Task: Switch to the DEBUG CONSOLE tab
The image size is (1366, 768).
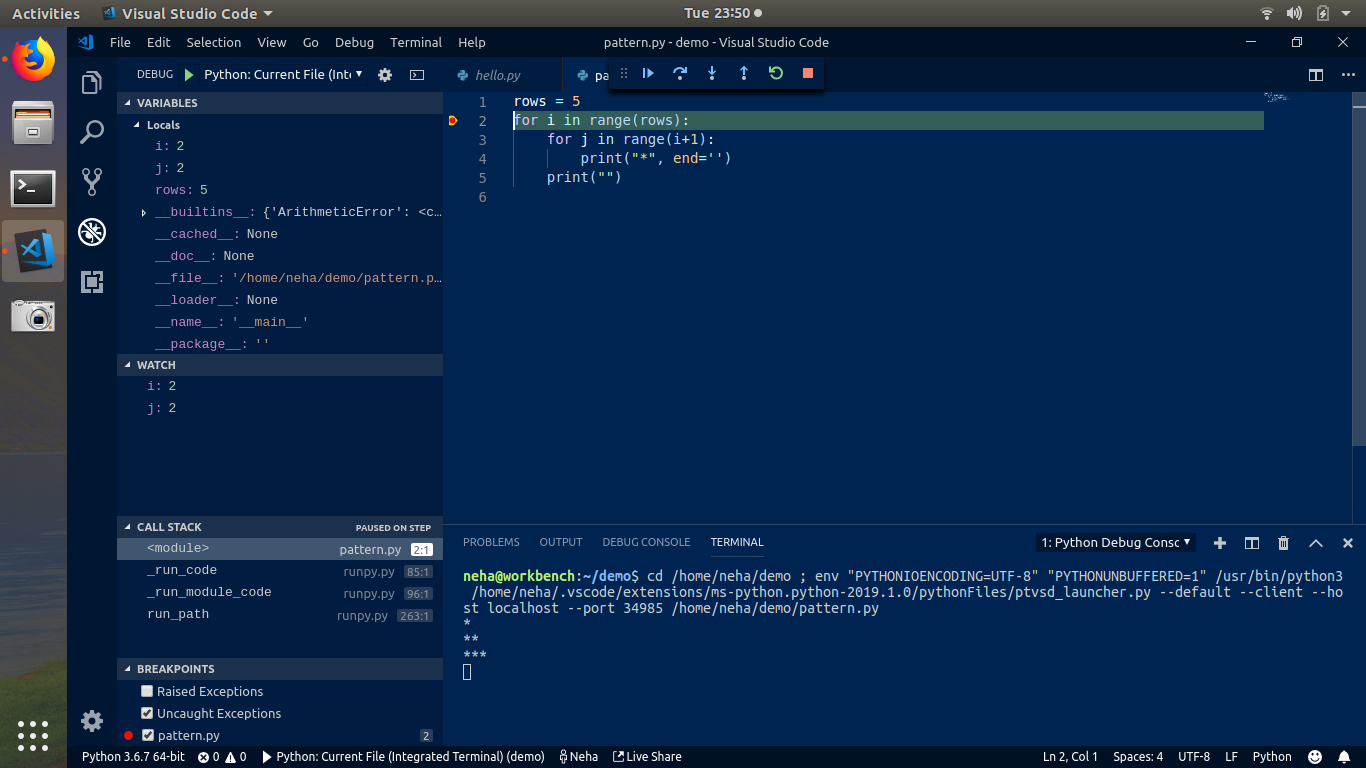Action: point(646,542)
